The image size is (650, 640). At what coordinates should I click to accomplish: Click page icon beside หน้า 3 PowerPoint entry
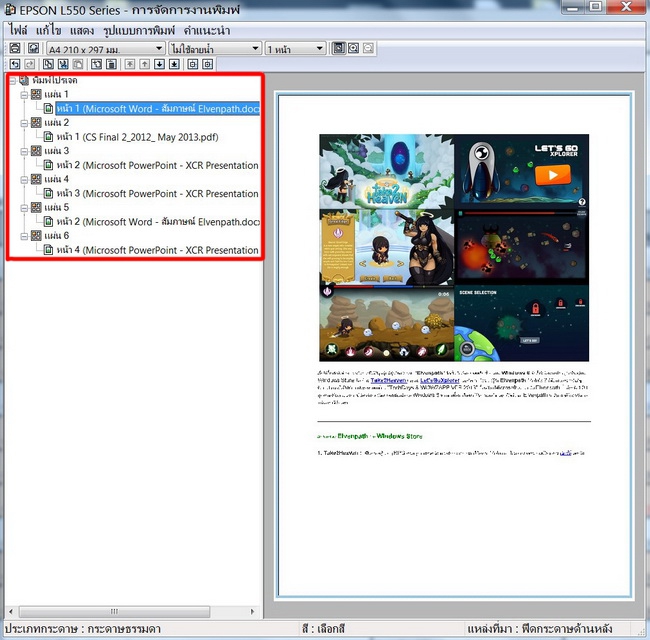tap(49, 194)
